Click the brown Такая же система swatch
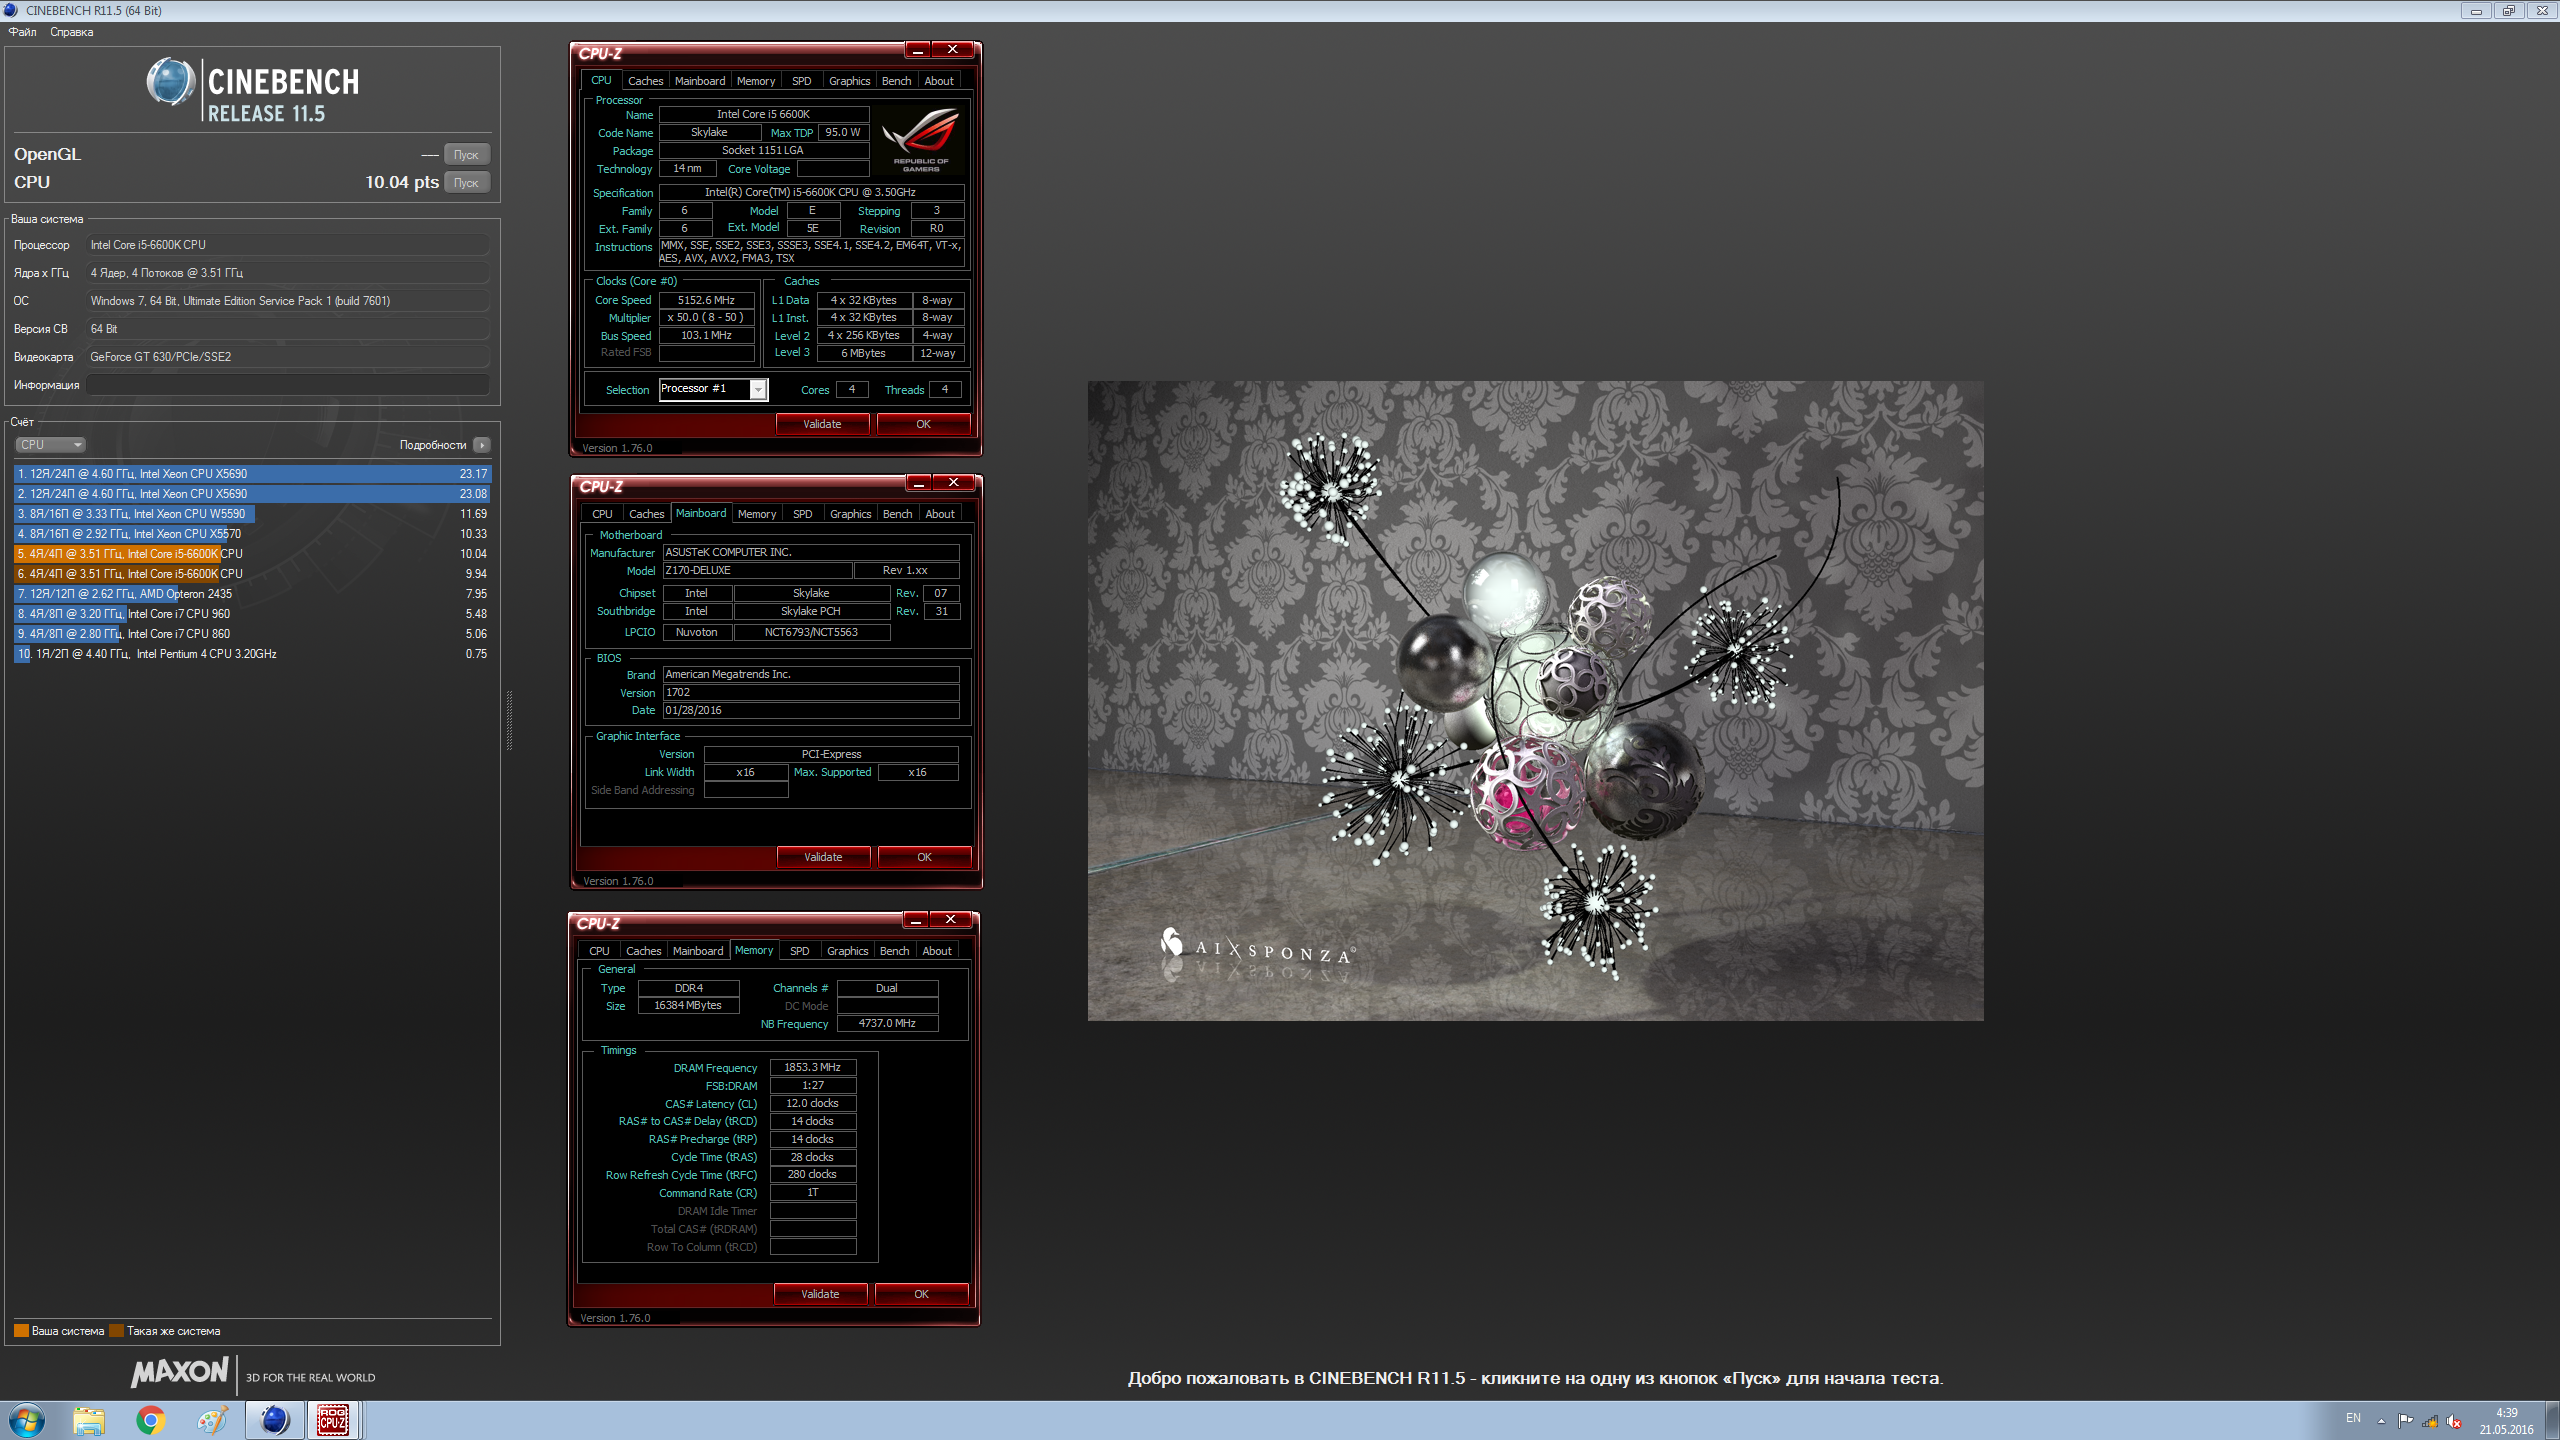 click(x=116, y=1331)
